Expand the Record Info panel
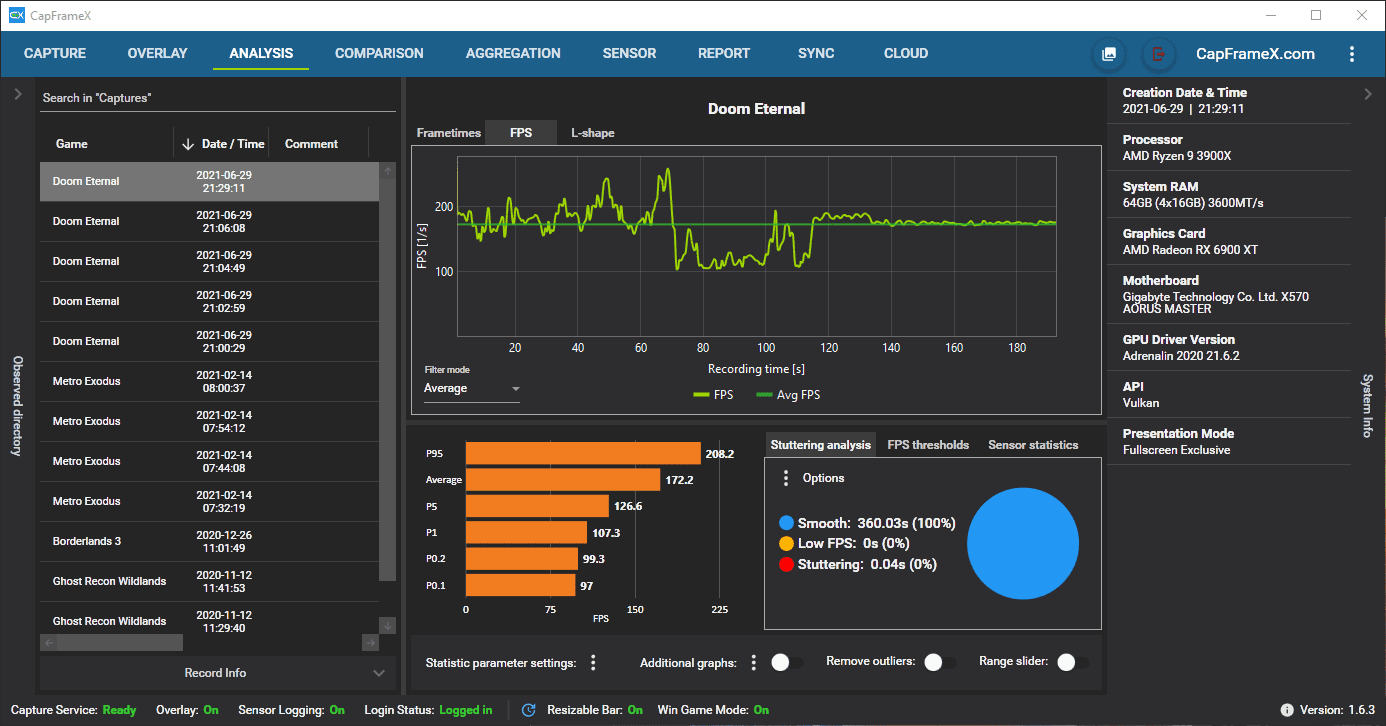The image size is (1386, 726). tap(216, 673)
